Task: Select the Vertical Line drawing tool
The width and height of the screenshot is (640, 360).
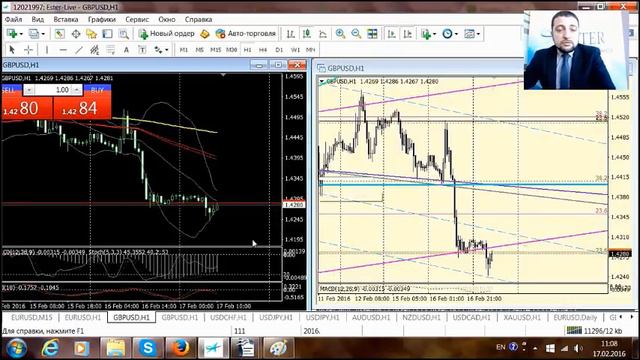Action: click(47, 50)
